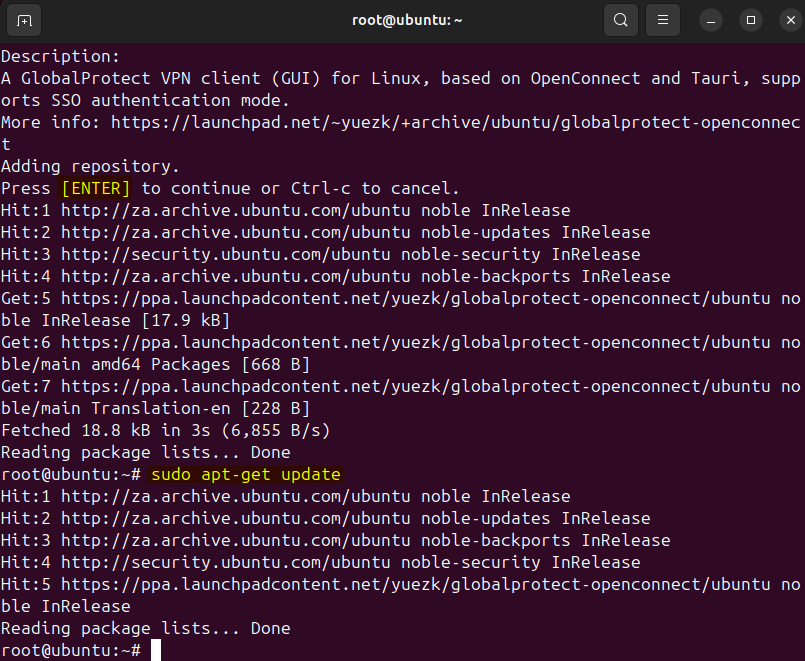The image size is (805, 661).
Task: Click the 'Description:' line at the top
Action: coord(60,56)
